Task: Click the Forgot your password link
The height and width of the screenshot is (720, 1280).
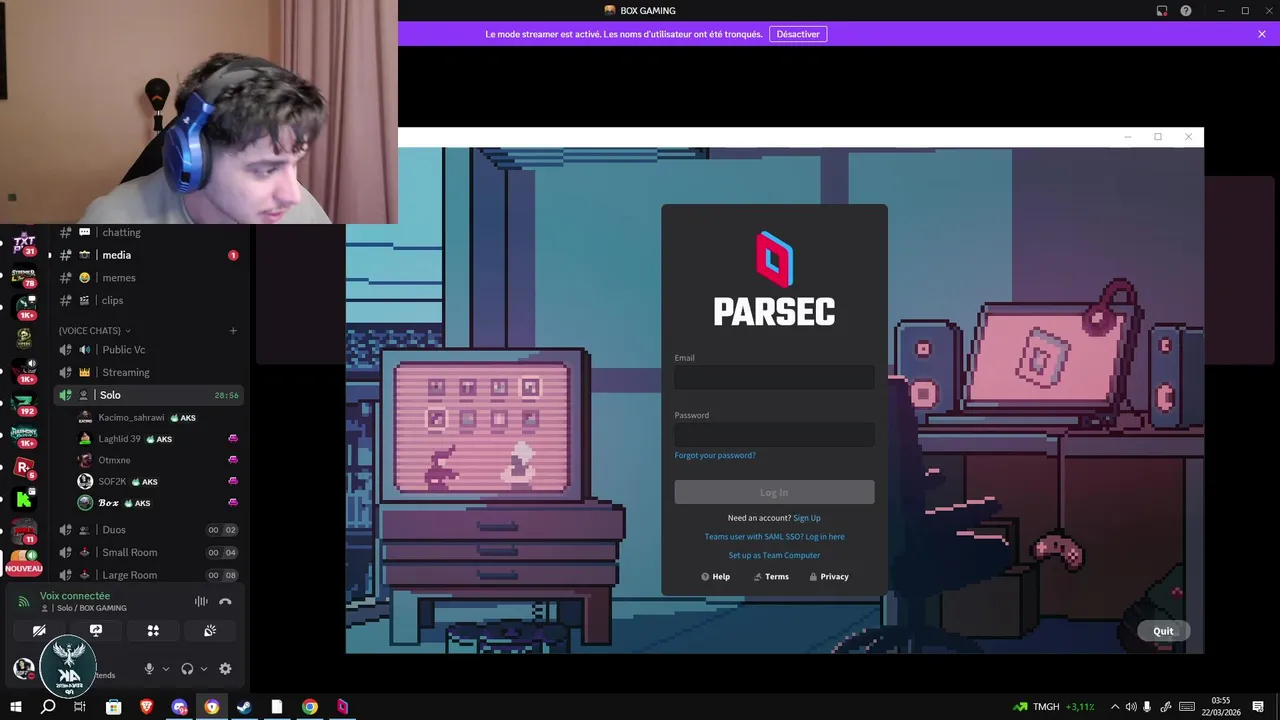Action: click(x=715, y=455)
